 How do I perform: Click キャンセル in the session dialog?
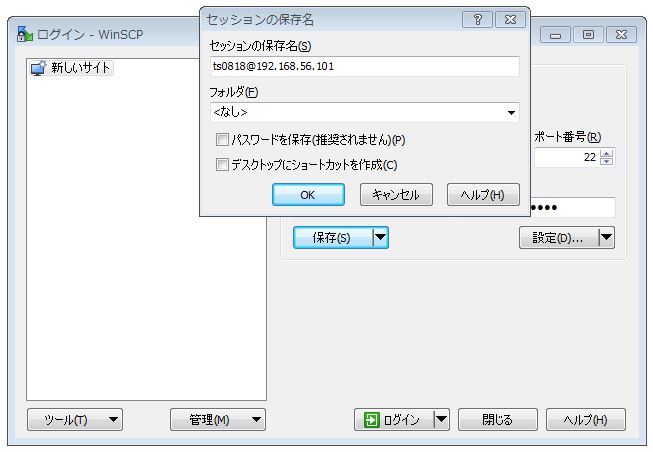point(396,195)
